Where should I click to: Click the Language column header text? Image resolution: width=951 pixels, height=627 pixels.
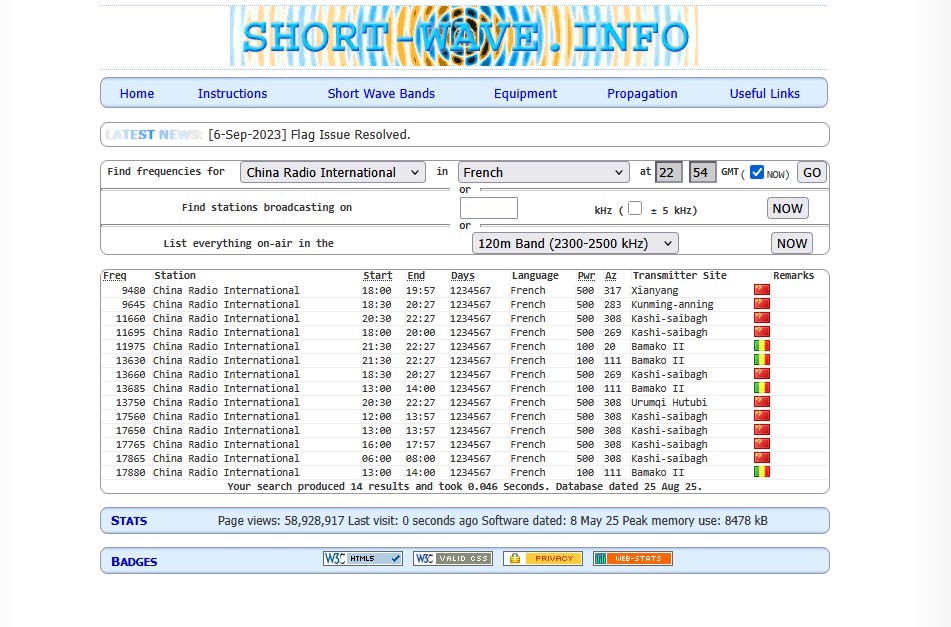coord(535,275)
